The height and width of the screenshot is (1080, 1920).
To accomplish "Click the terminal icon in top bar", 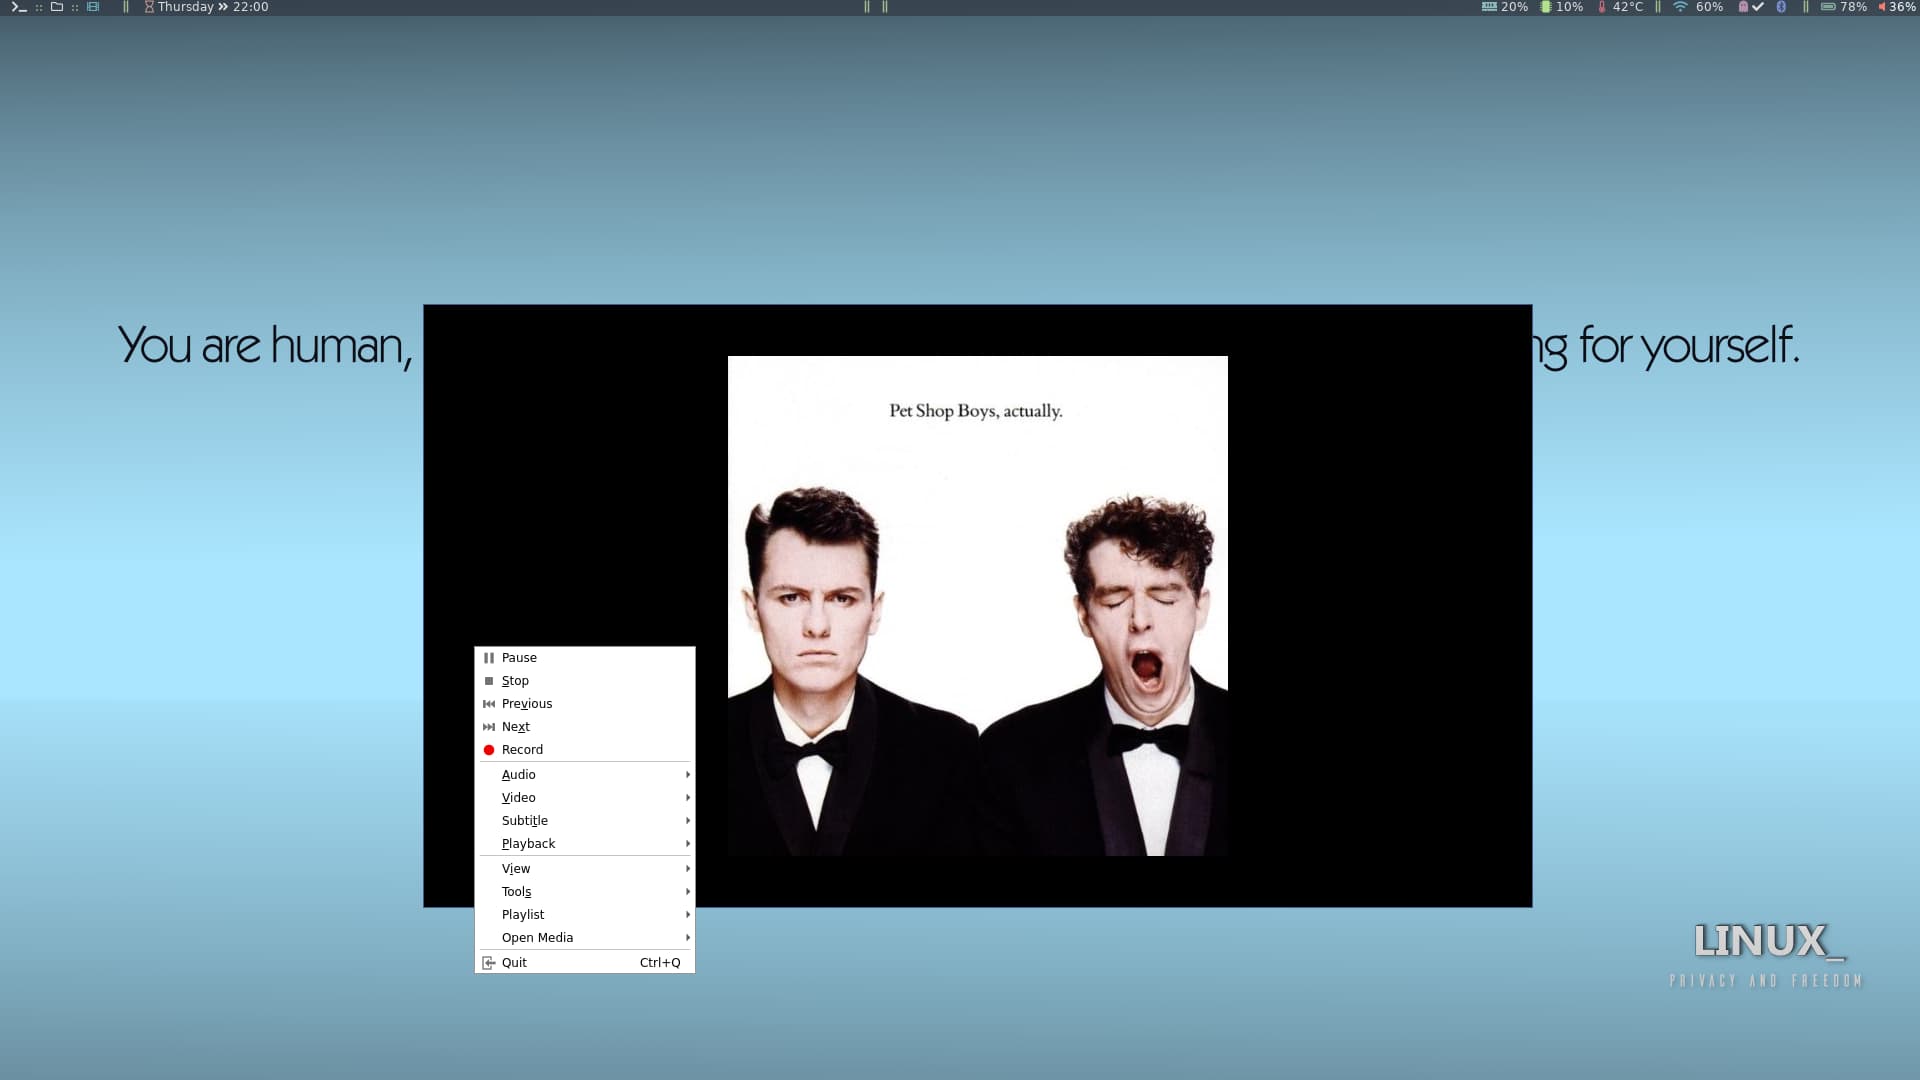I will (18, 7).
